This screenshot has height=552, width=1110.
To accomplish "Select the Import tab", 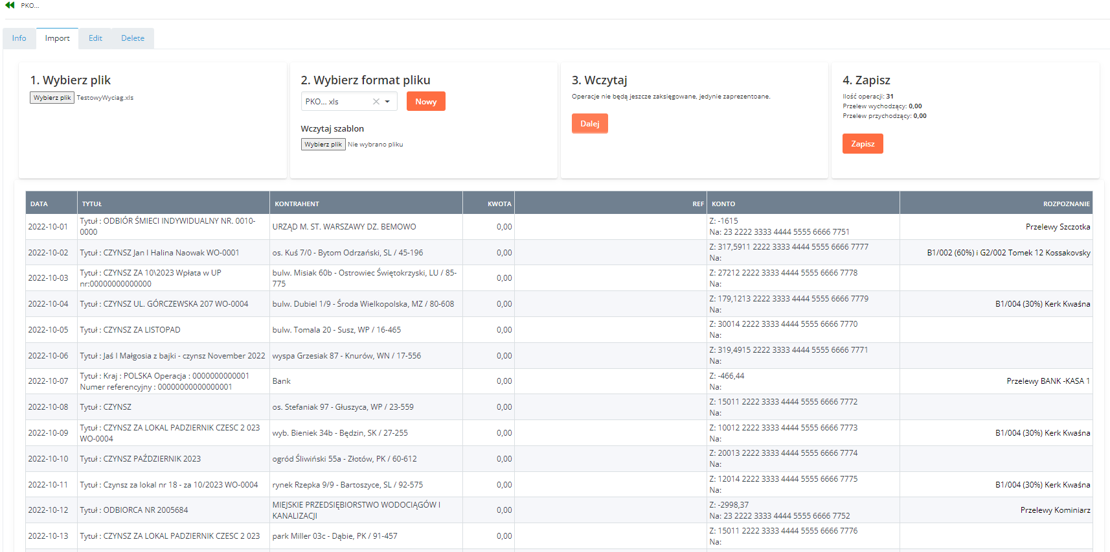I will [57, 38].
